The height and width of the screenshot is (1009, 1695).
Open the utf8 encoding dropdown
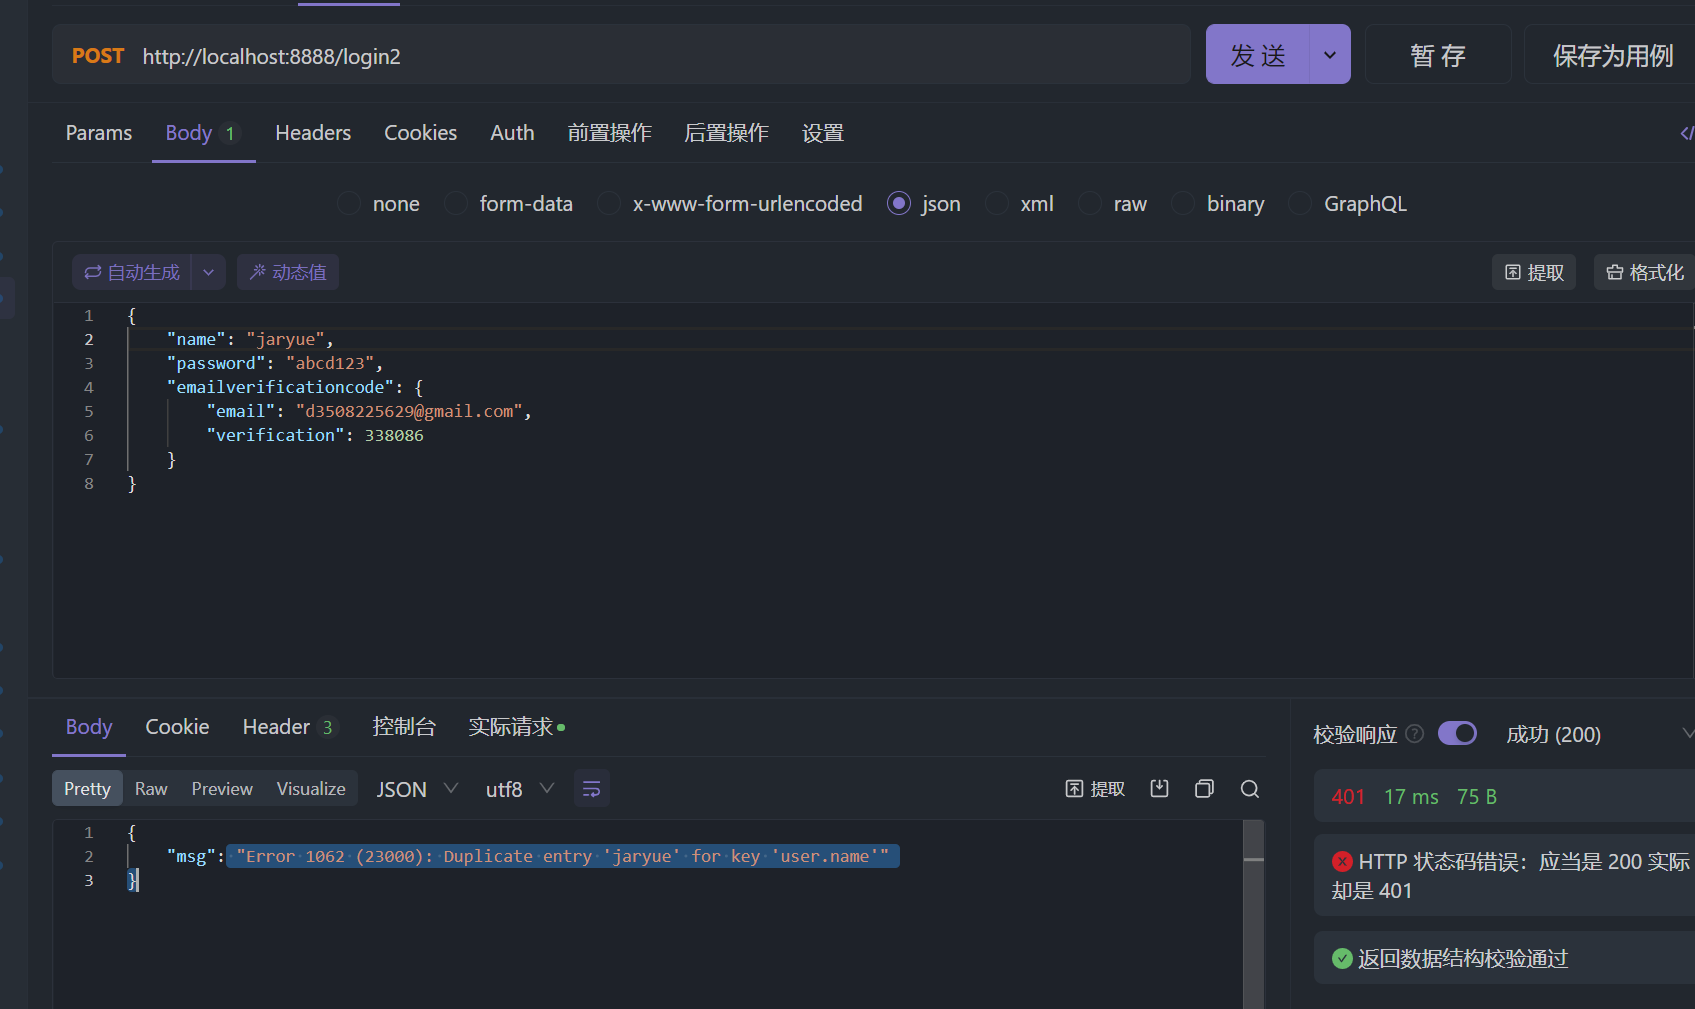(519, 789)
